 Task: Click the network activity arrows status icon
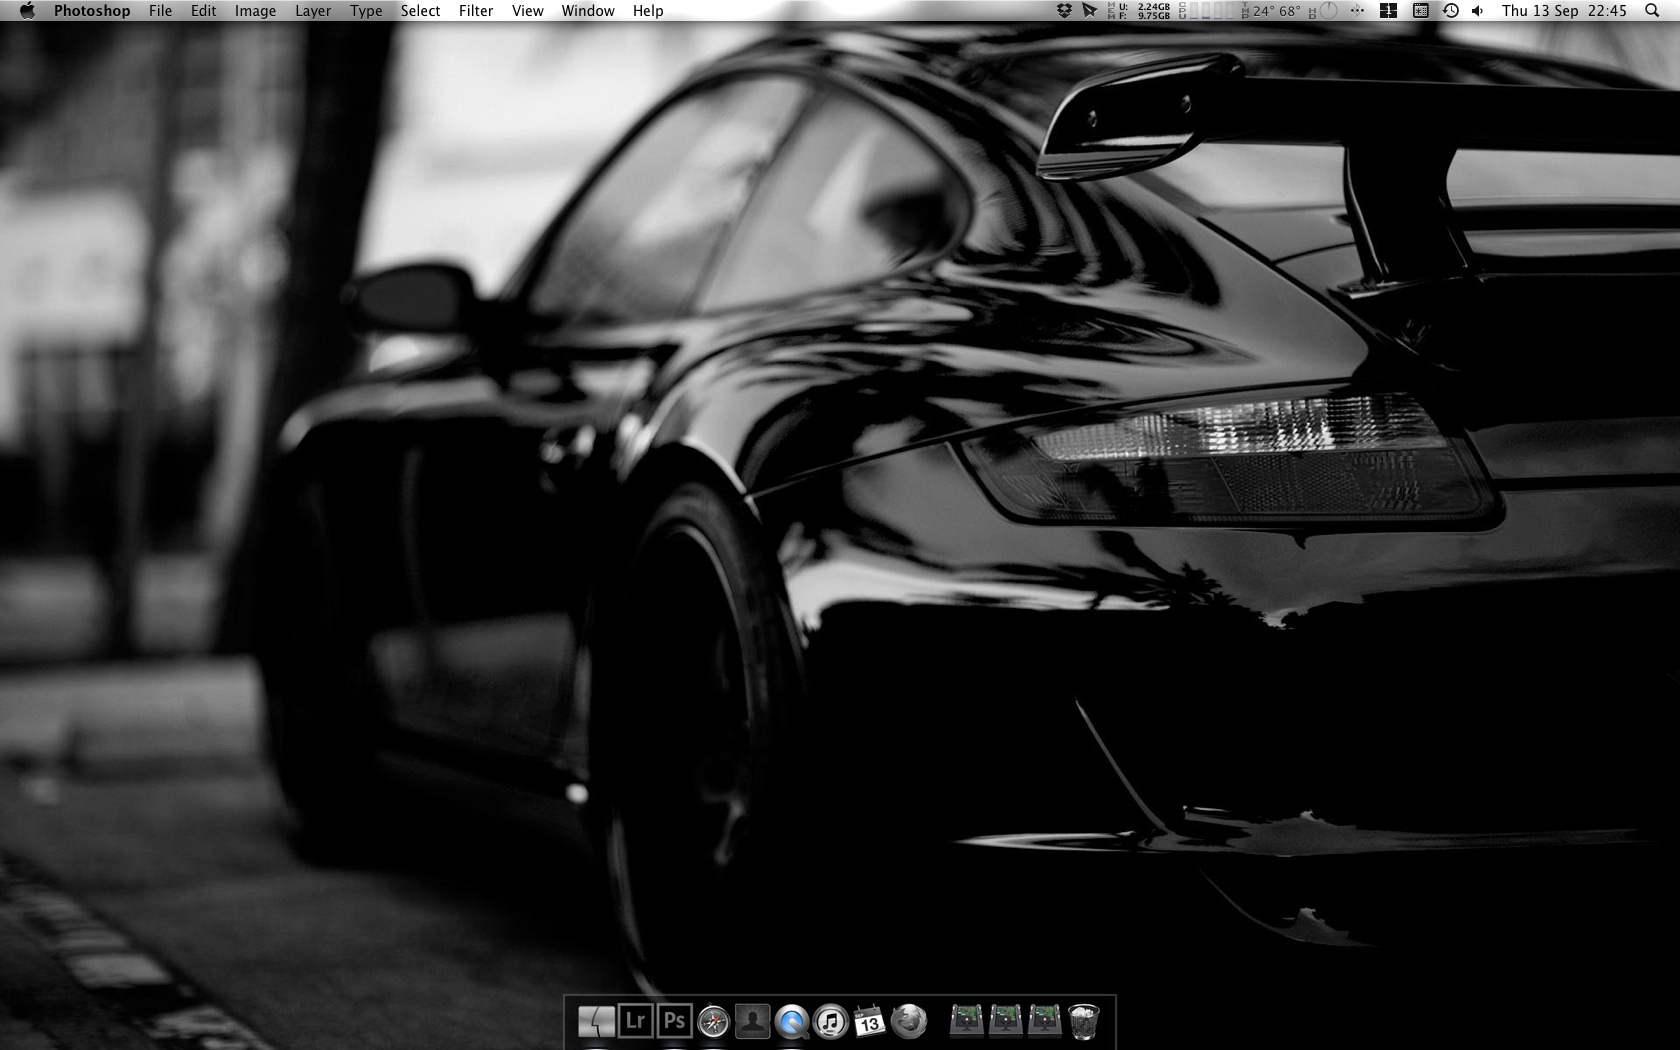point(1357,11)
